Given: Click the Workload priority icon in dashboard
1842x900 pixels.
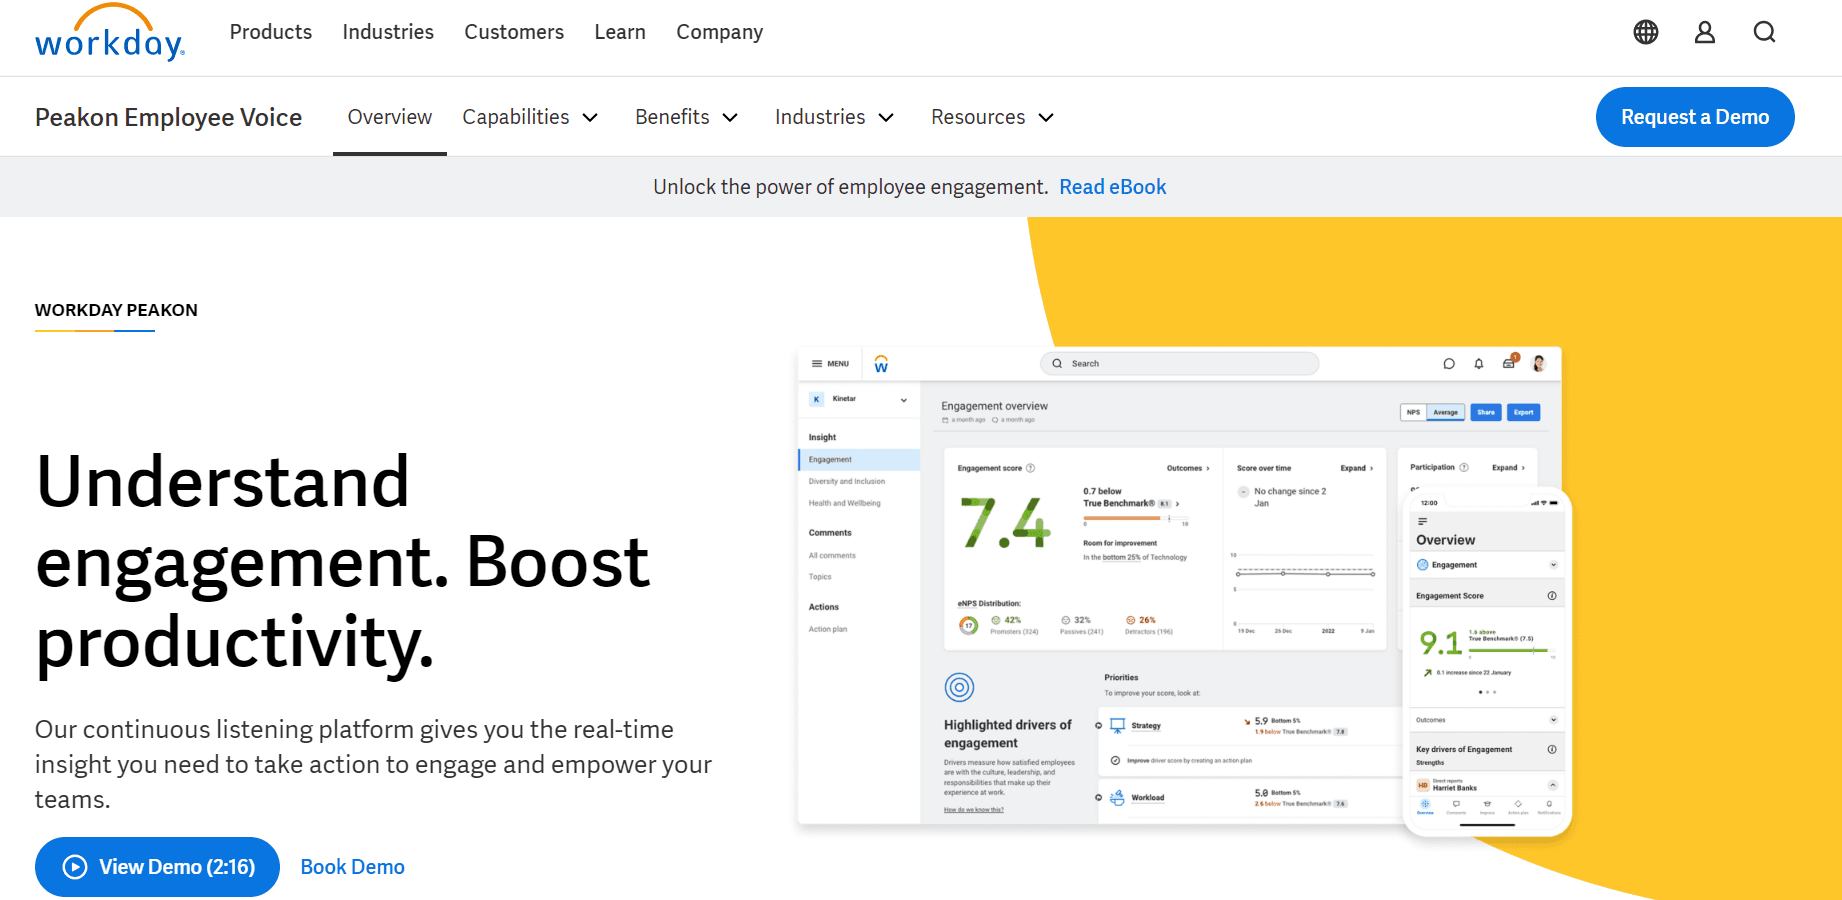Looking at the screenshot, I should coord(1118,798).
